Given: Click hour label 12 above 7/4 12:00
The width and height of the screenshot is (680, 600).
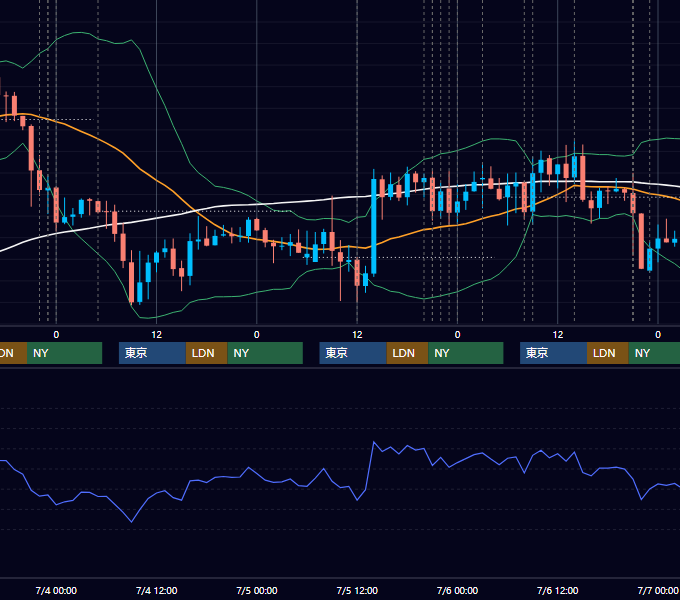Looking at the screenshot, I should pos(157,335).
